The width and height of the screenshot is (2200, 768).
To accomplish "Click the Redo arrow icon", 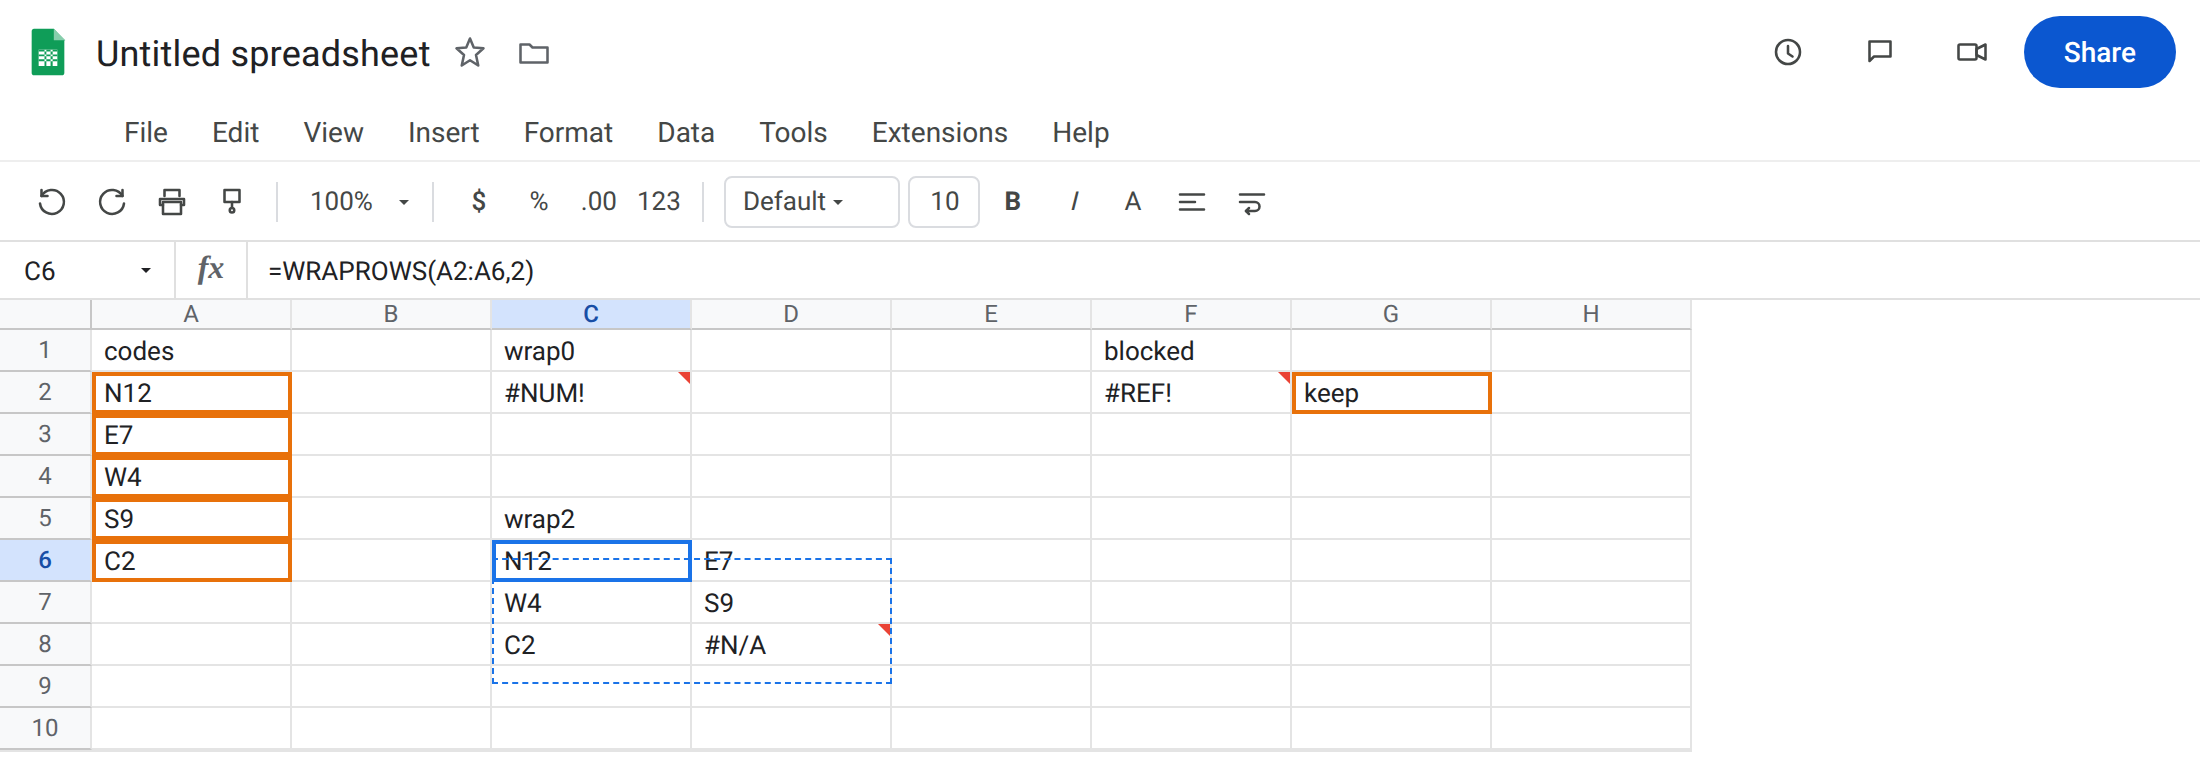I will pyautogui.click(x=112, y=202).
